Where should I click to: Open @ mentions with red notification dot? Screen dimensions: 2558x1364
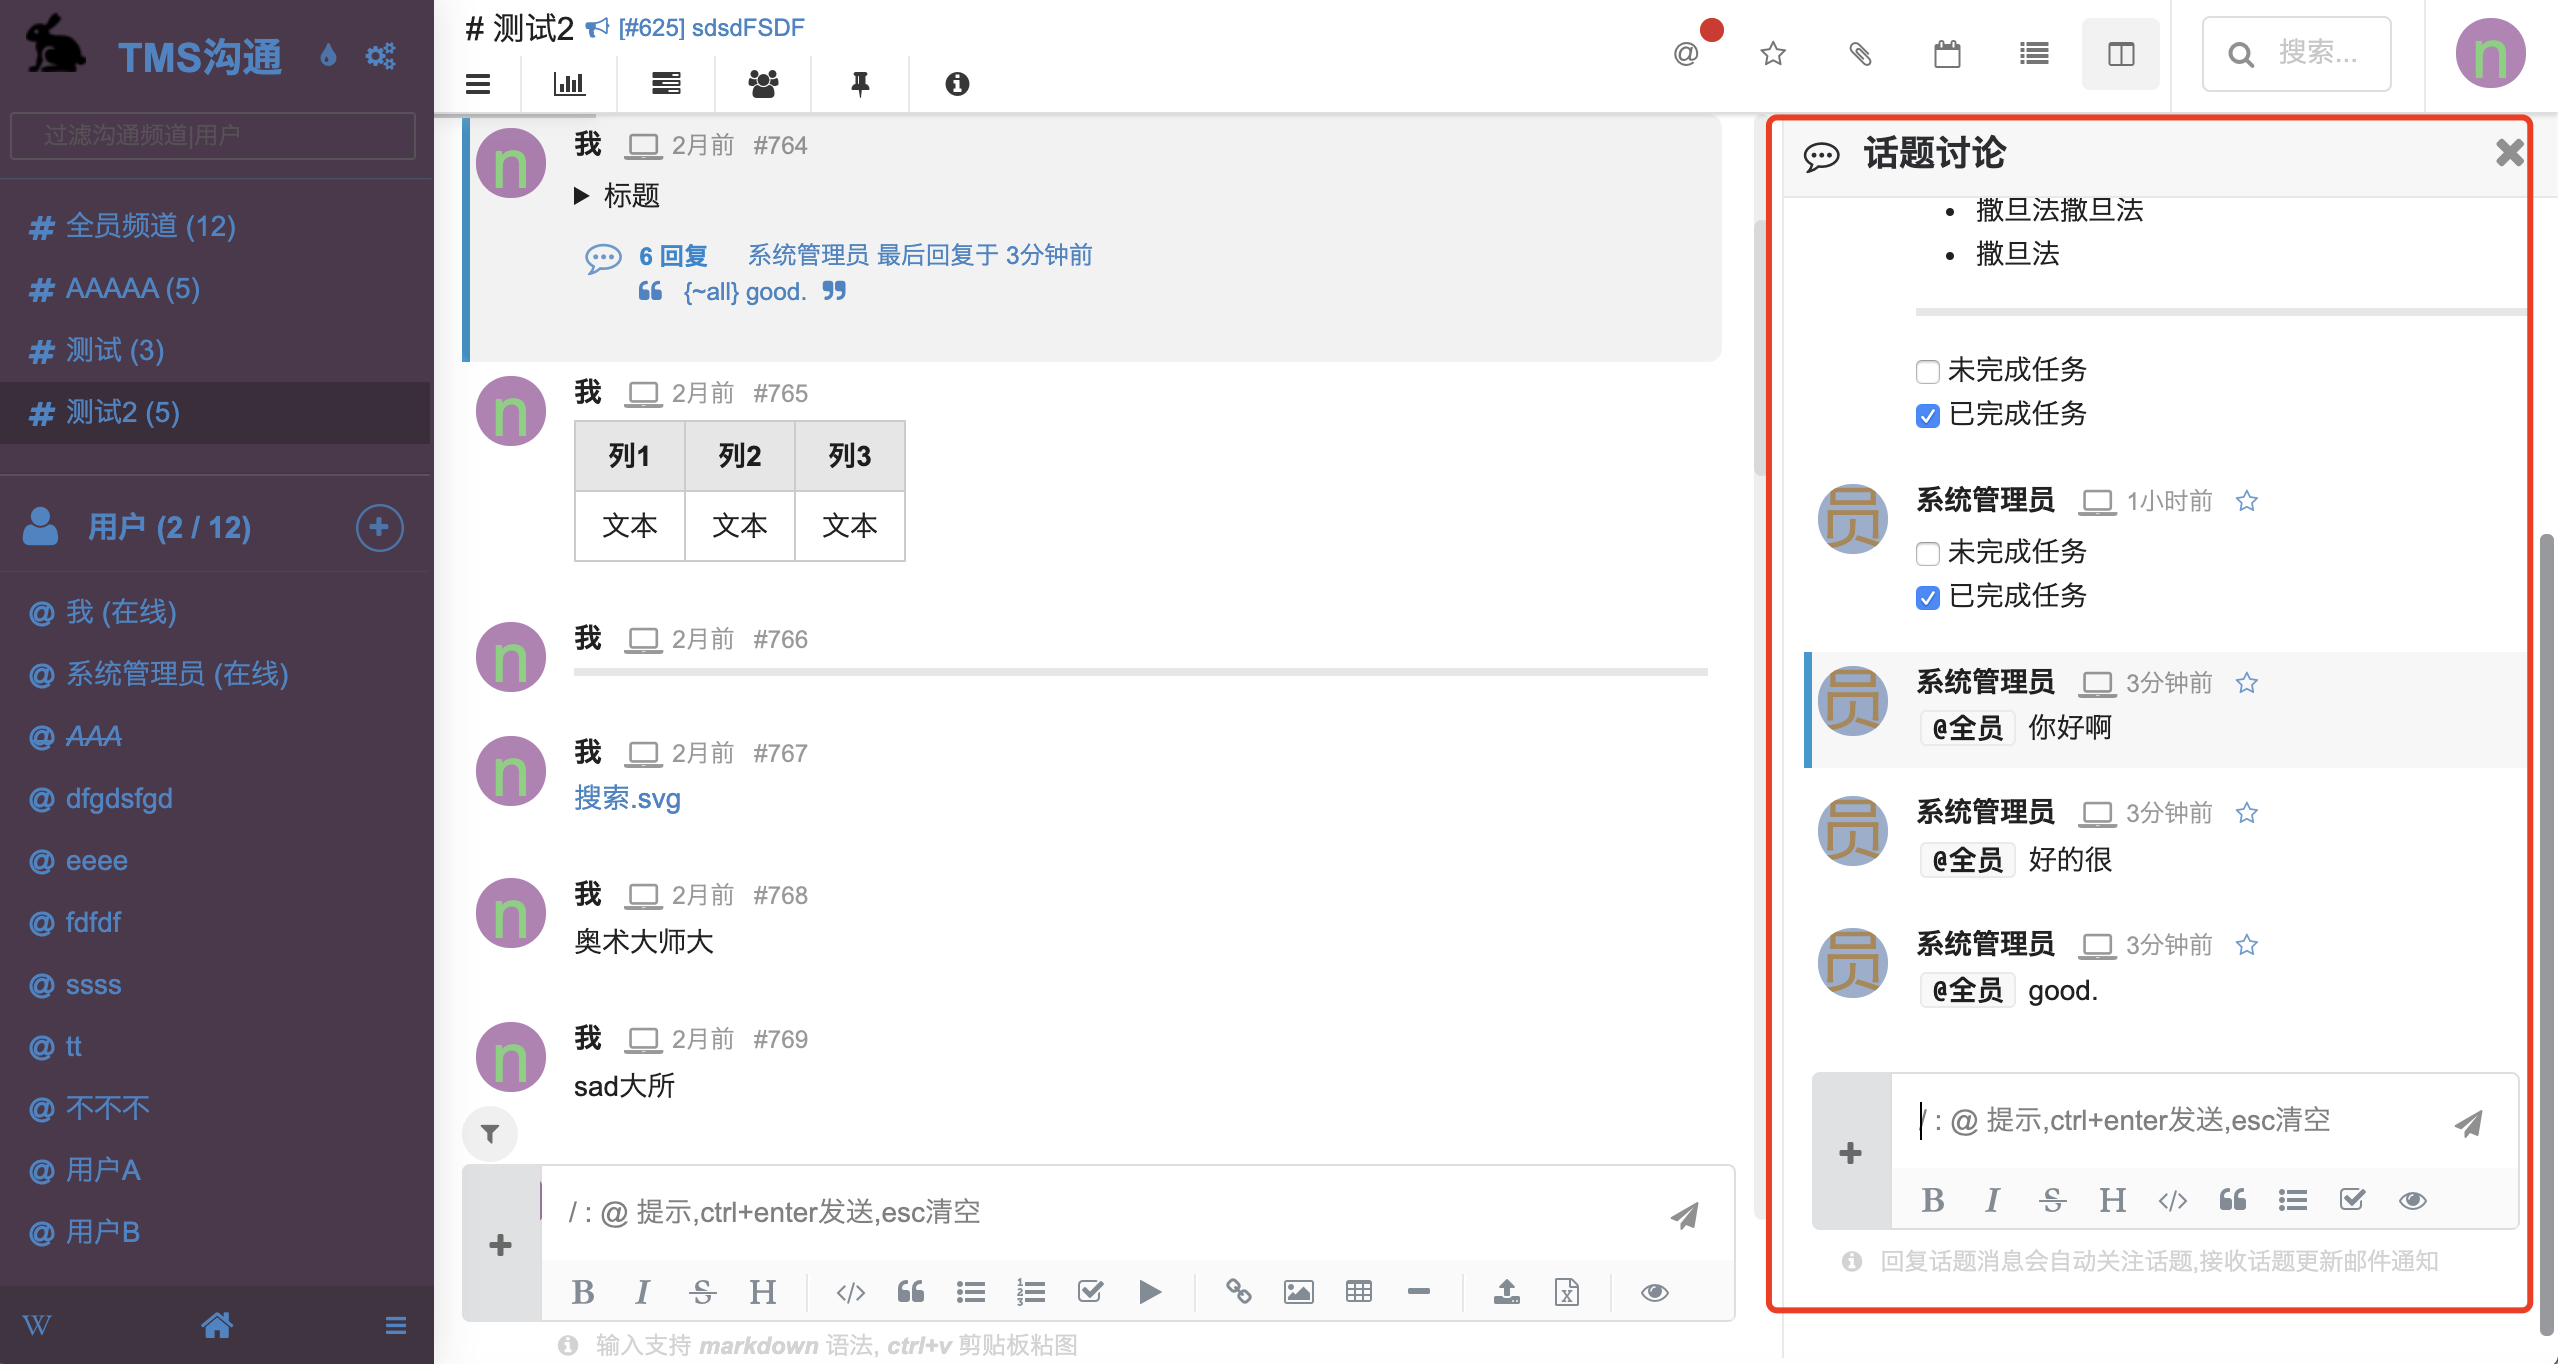click(x=1686, y=53)
